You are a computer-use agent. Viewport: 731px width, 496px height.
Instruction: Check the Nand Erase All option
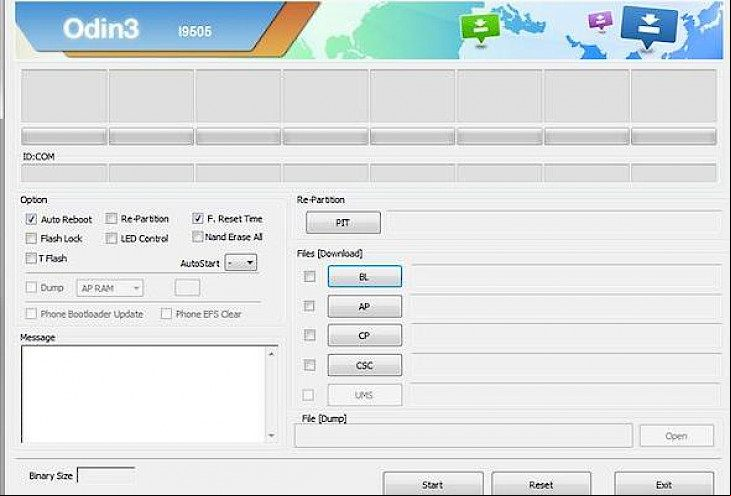coord(198,237)
